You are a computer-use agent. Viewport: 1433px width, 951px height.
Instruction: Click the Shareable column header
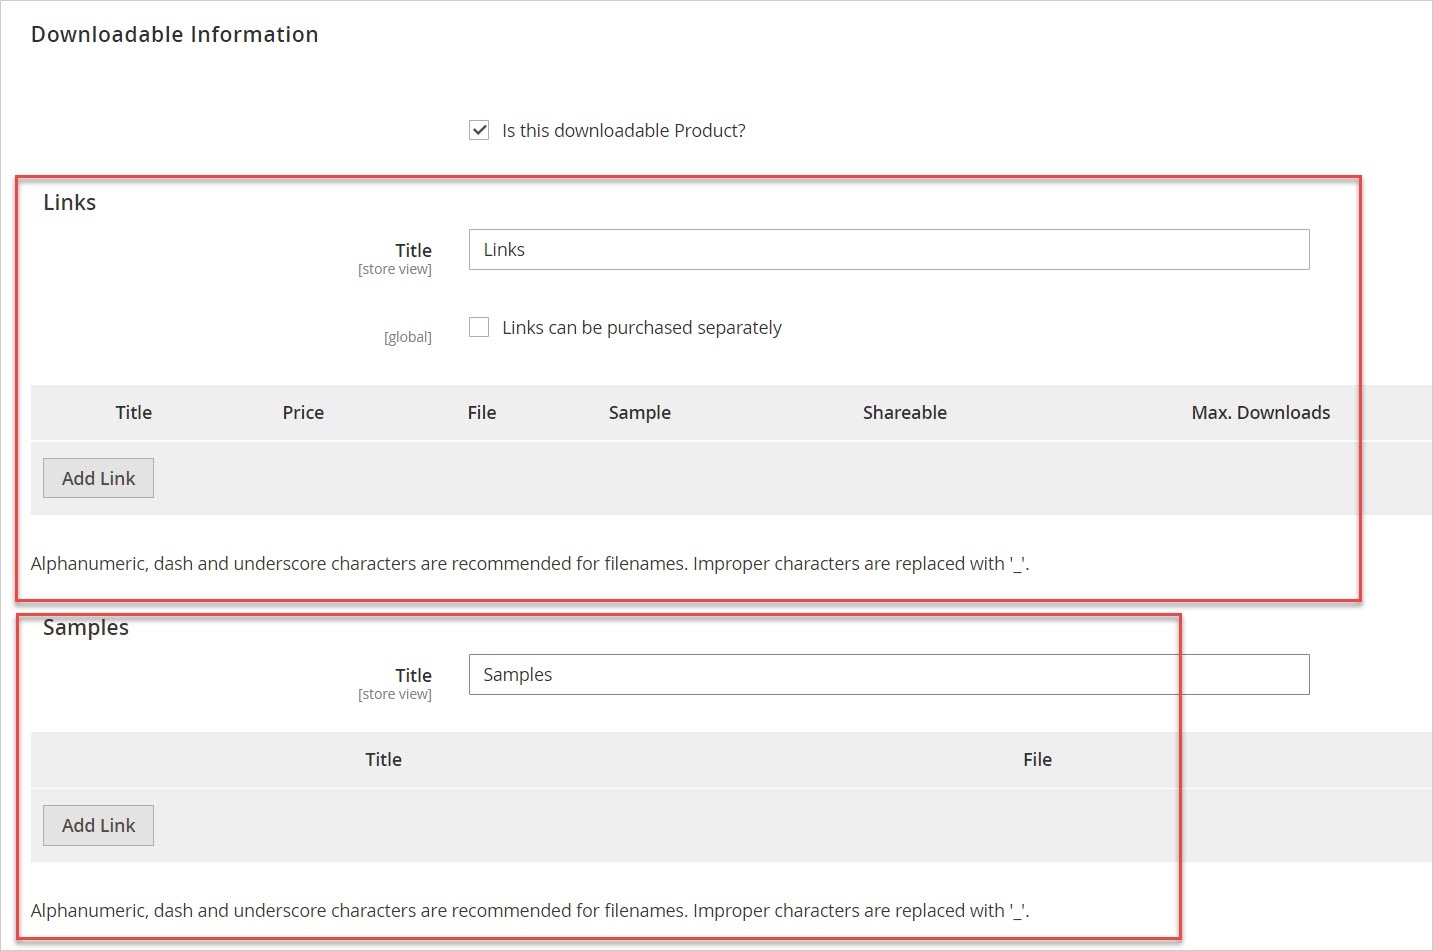click(x=904, y=412)
